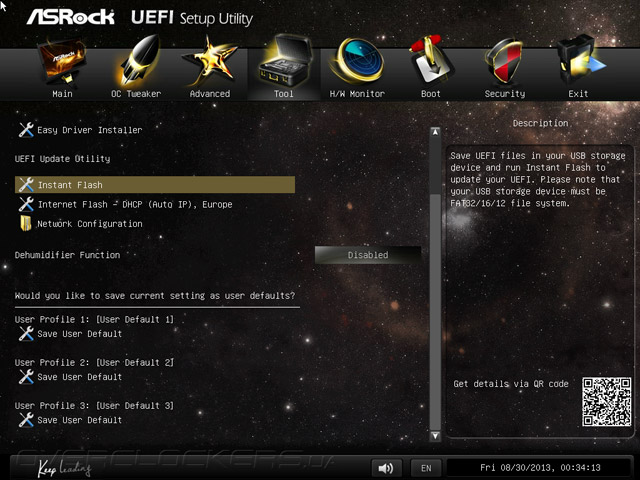Launch Easy Driver Installer
The height and width of the screenshot is (480, 640).
coord(90,130)
